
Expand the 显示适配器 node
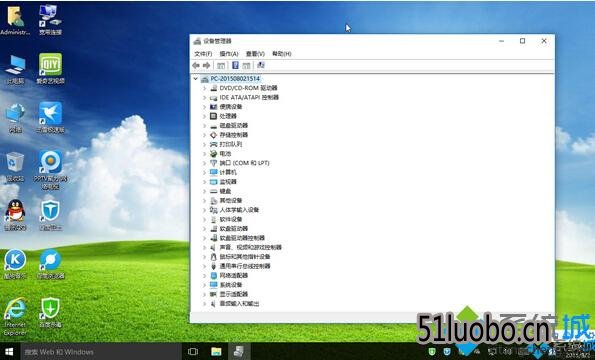tap(205, 294)
